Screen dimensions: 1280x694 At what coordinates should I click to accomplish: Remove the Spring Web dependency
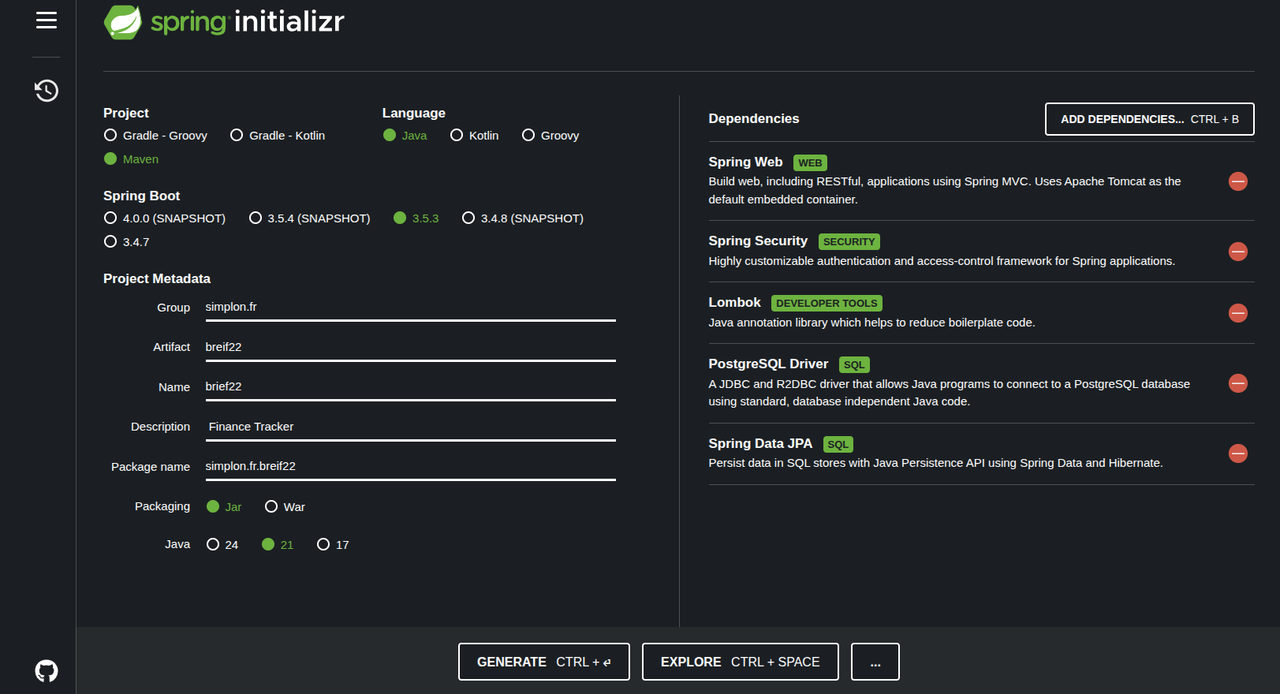pos(1238,181)
